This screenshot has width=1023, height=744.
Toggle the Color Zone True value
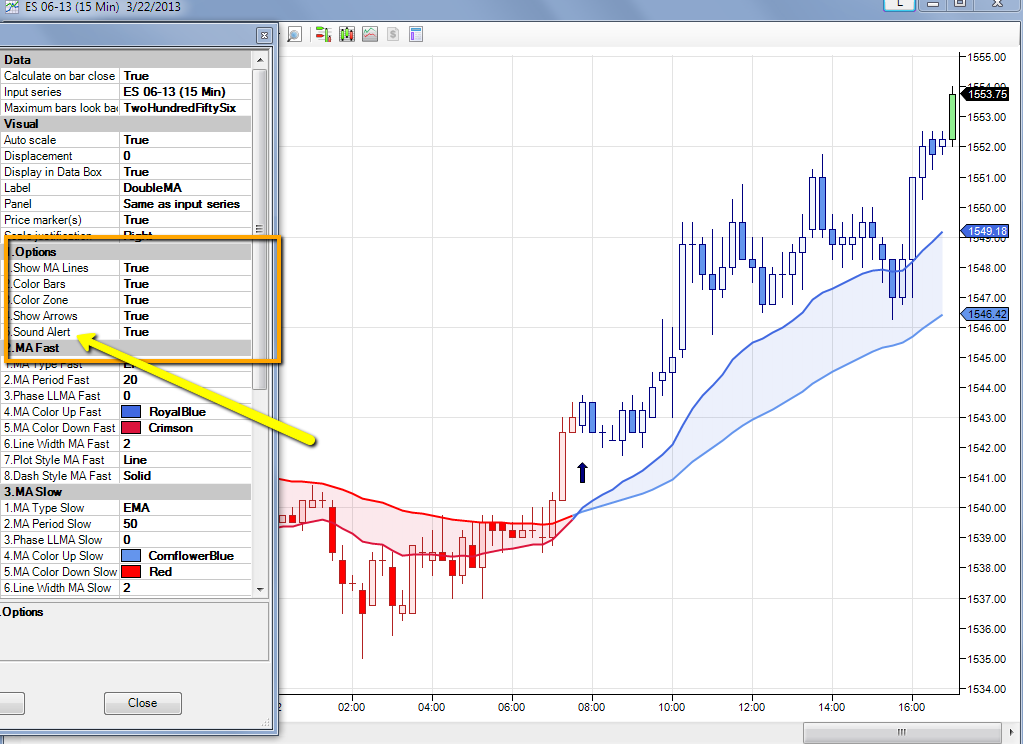coord(186,300)
